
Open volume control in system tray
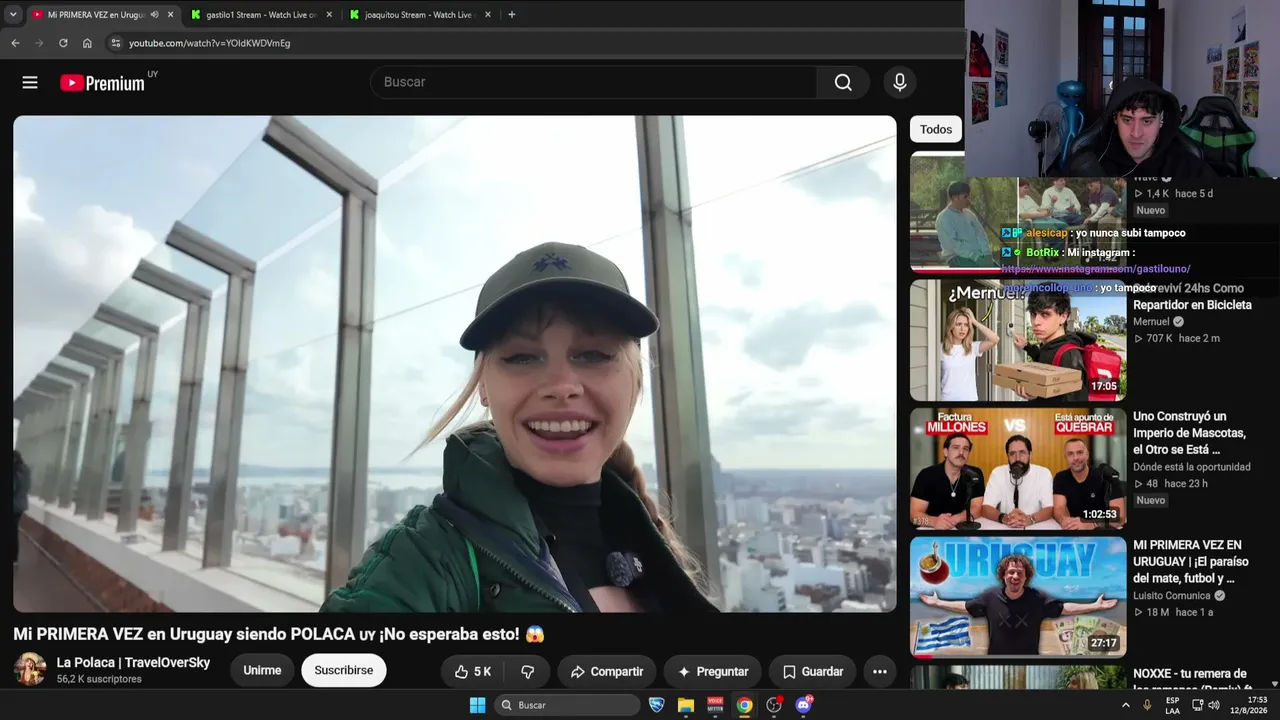click(x=1214, y=705)
